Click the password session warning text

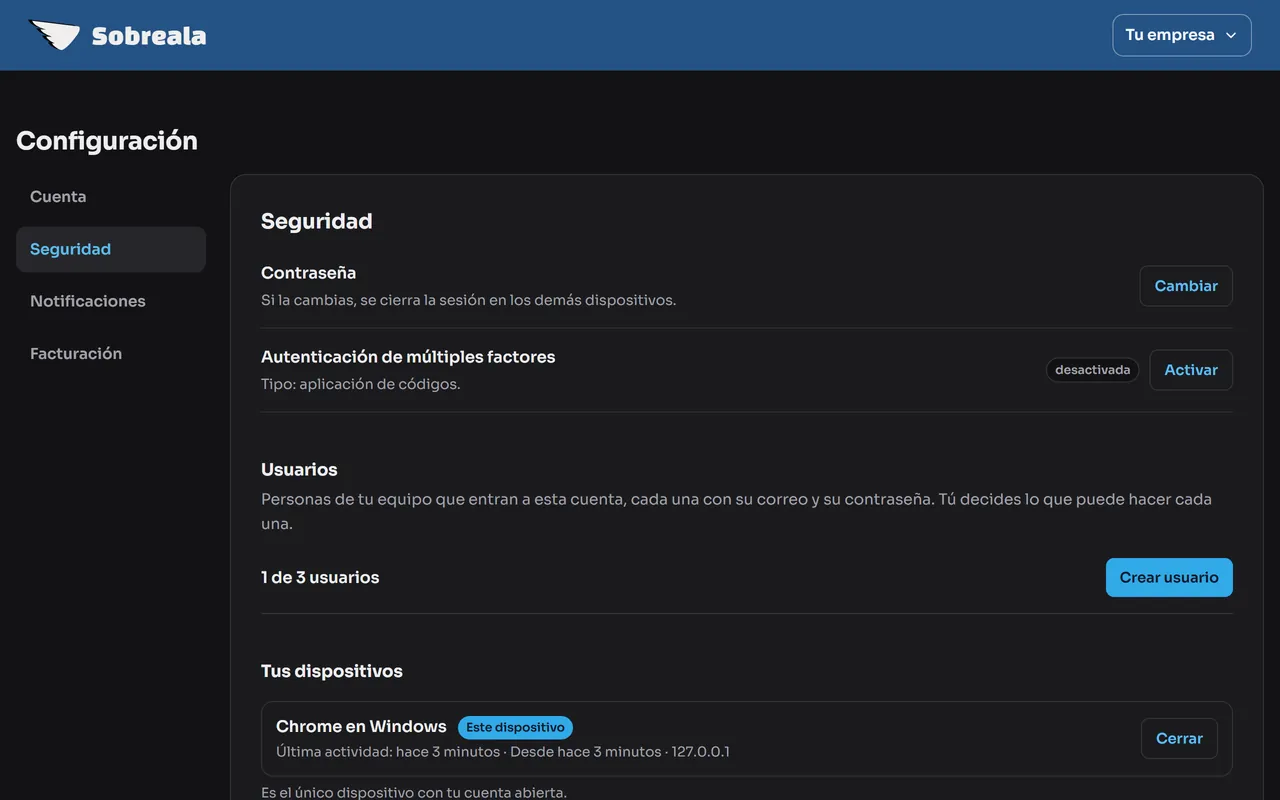[x=469, y=300]
